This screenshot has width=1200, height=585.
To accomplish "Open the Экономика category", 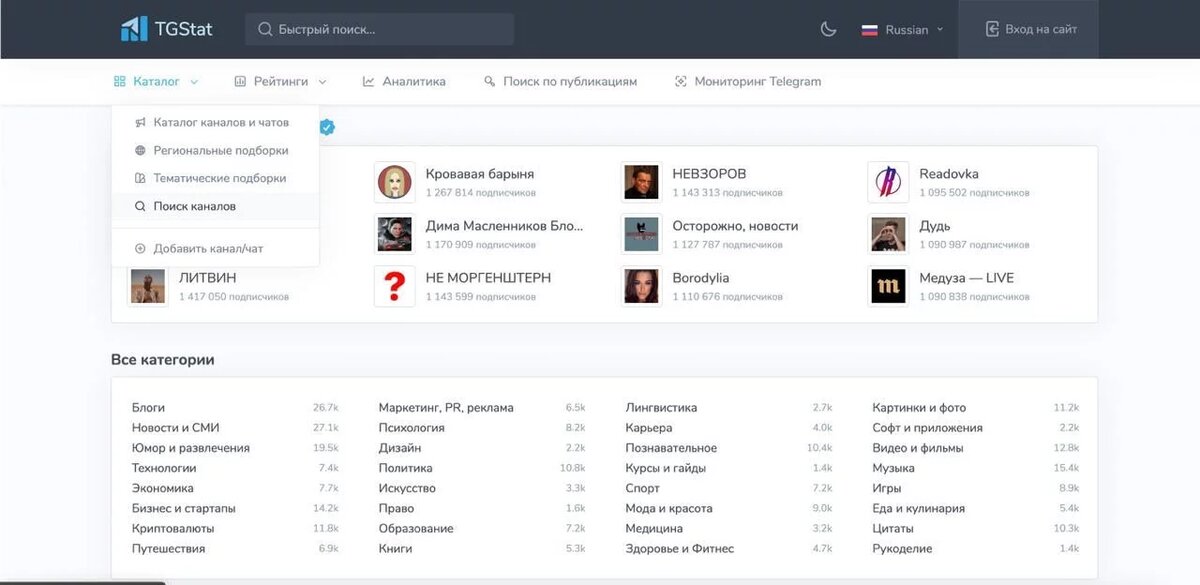I will coord(163,488).
